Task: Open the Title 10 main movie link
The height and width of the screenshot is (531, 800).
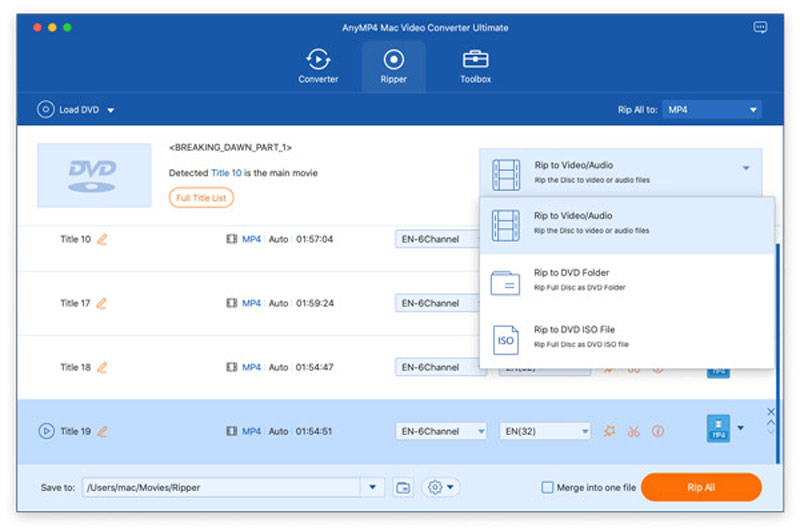Action: point(226,173)
